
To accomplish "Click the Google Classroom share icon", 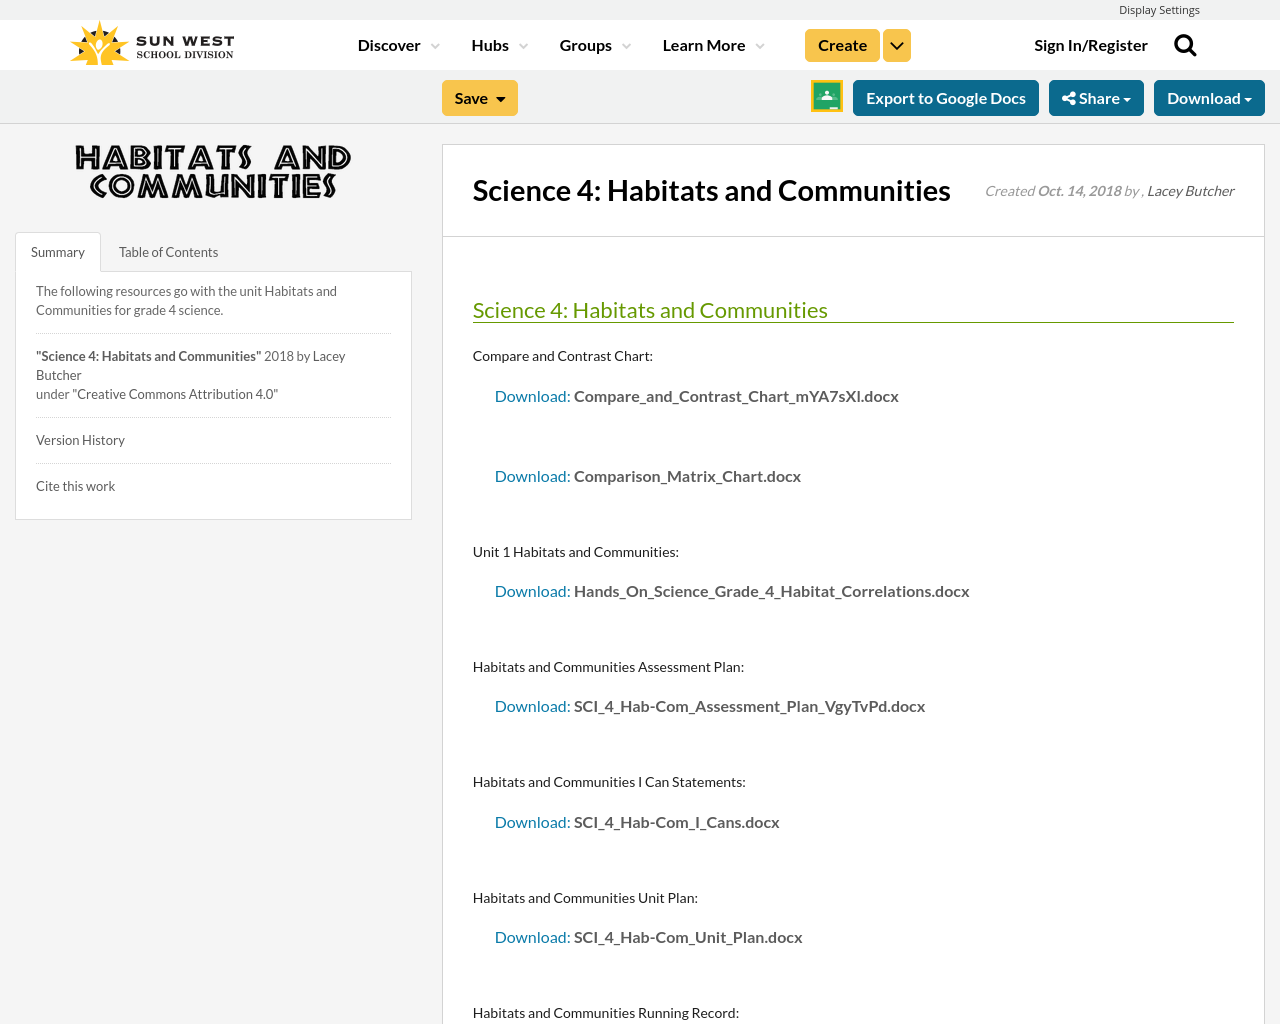I will coord(826,97).
